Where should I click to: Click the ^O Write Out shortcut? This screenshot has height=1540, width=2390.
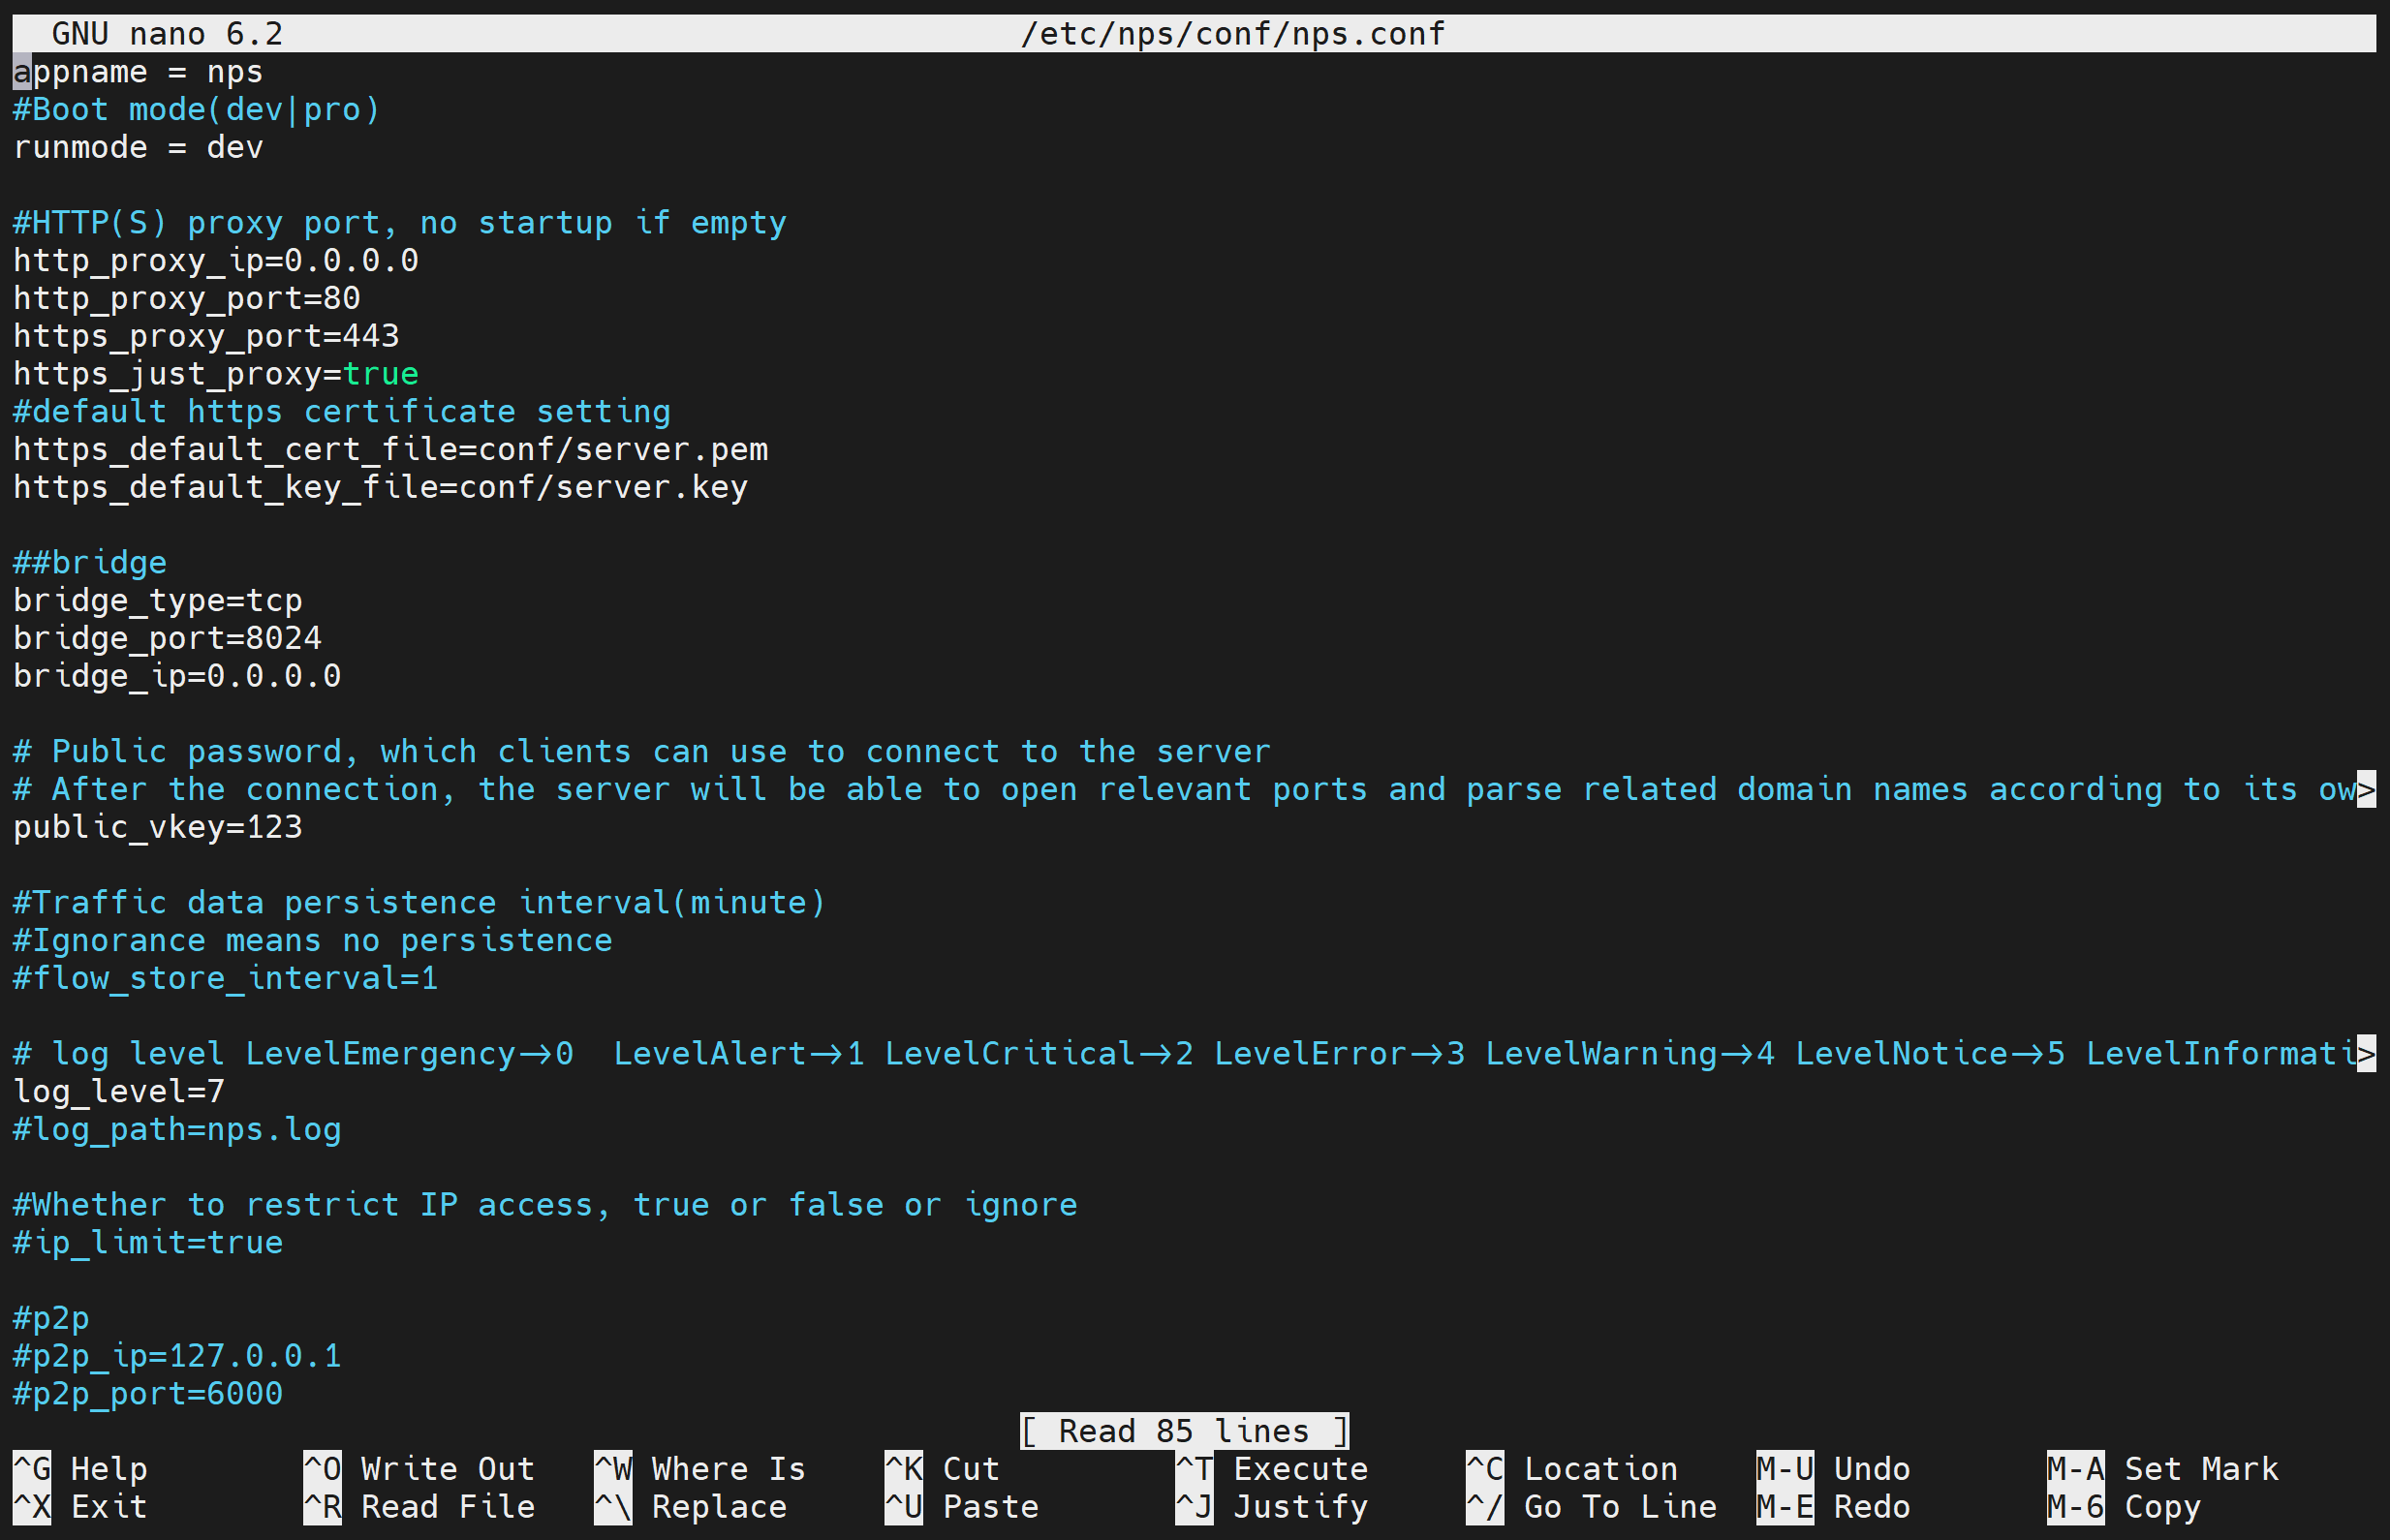[x=419, y=1468]
